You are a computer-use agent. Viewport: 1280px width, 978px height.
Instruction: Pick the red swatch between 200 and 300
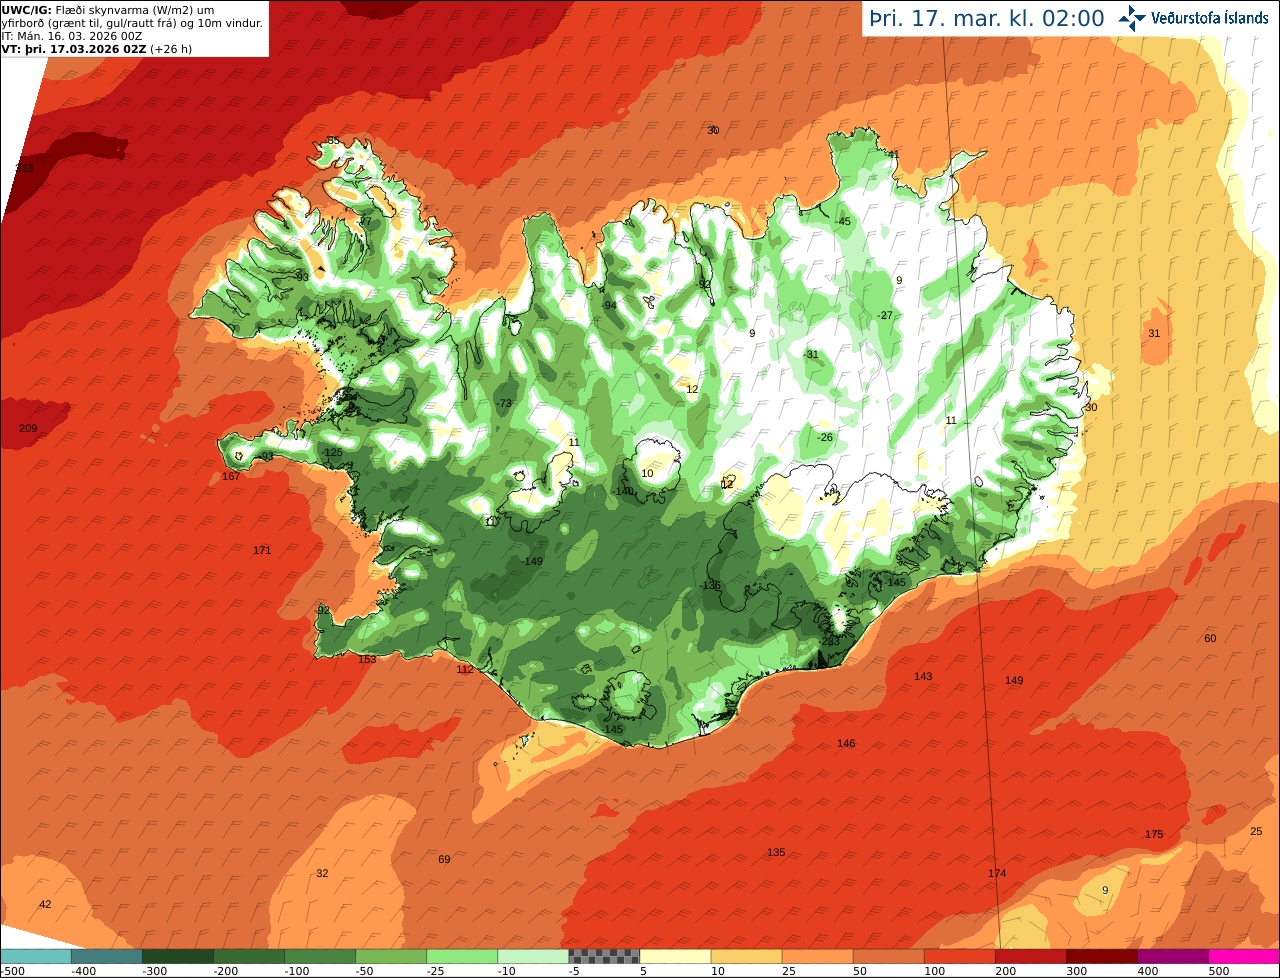click(1029, 956)
